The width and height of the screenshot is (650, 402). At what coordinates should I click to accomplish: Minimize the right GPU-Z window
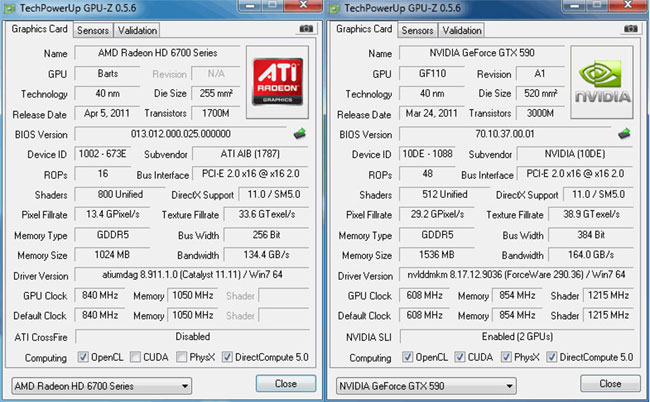(575, 5)
